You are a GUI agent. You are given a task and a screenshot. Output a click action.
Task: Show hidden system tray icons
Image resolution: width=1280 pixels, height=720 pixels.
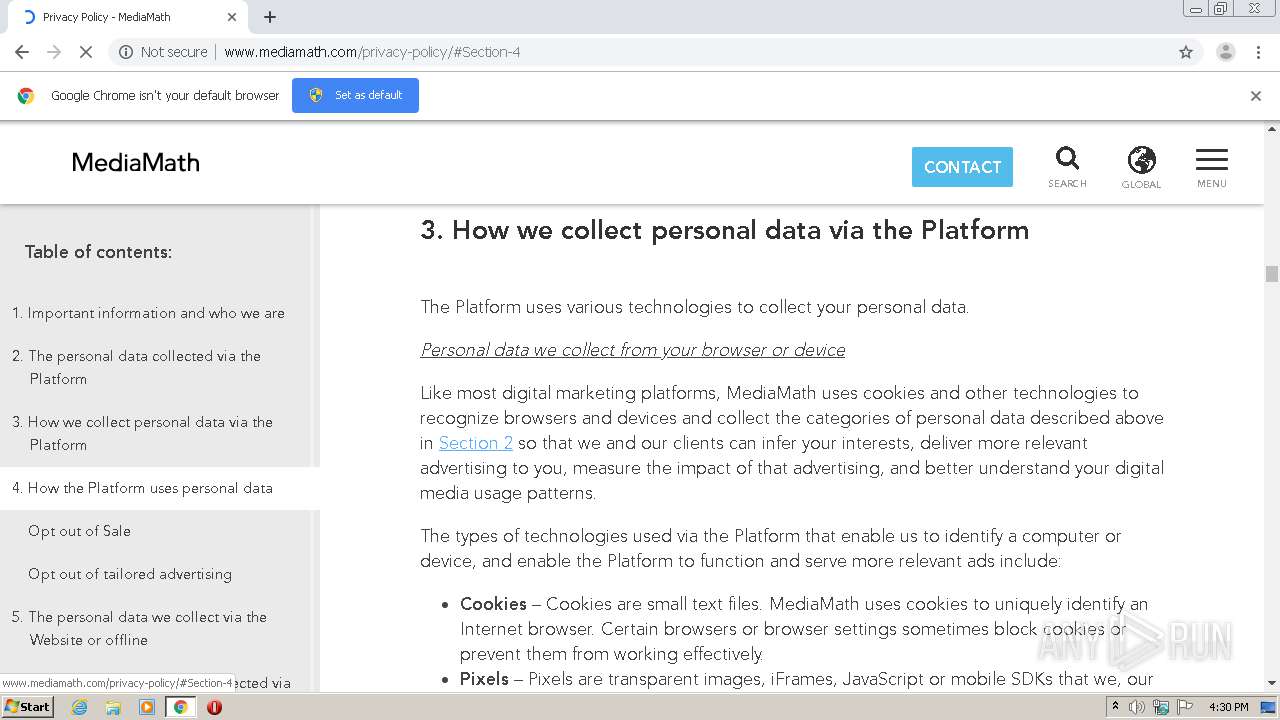[x=1115, y=707]
